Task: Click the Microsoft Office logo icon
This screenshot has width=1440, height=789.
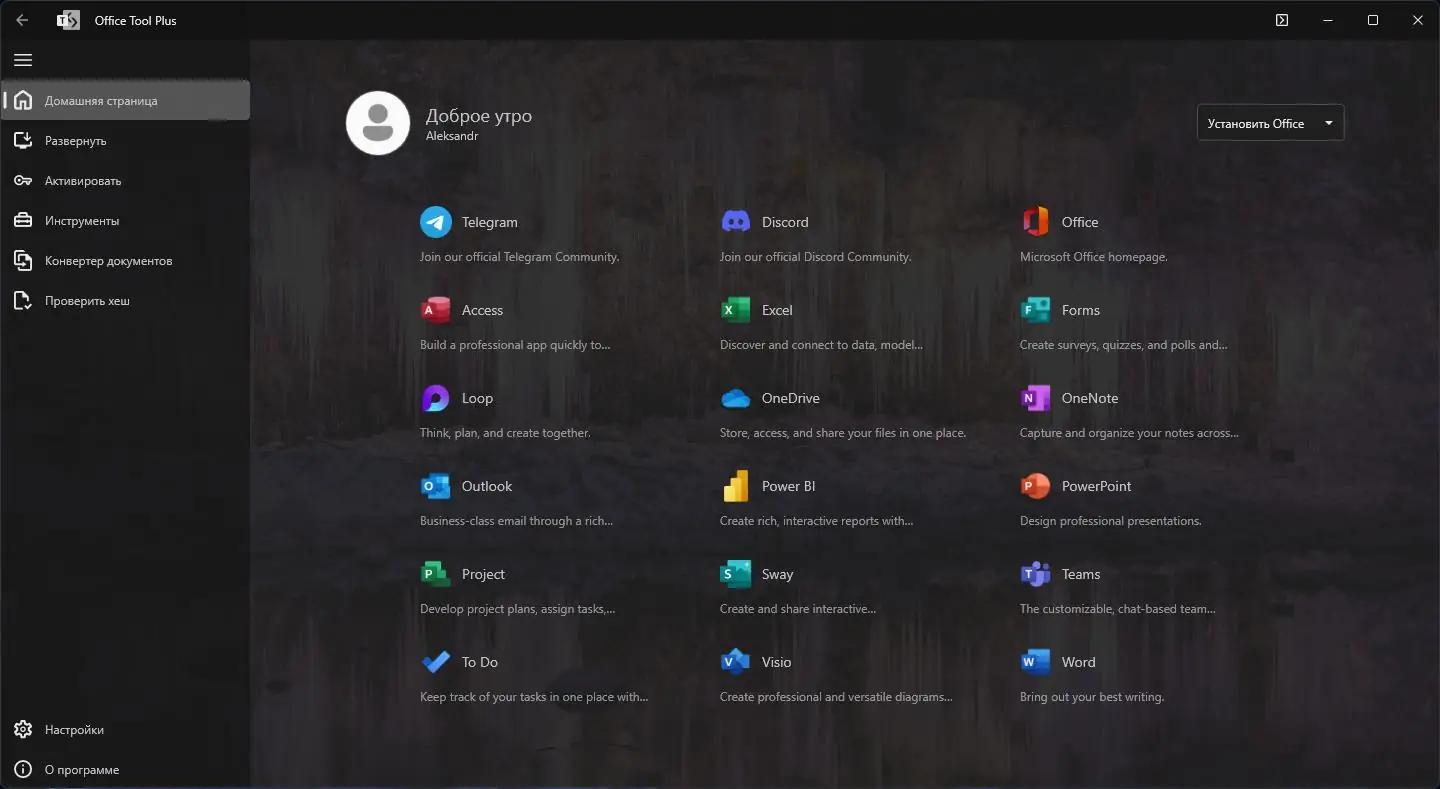Action: (1036, 222)
